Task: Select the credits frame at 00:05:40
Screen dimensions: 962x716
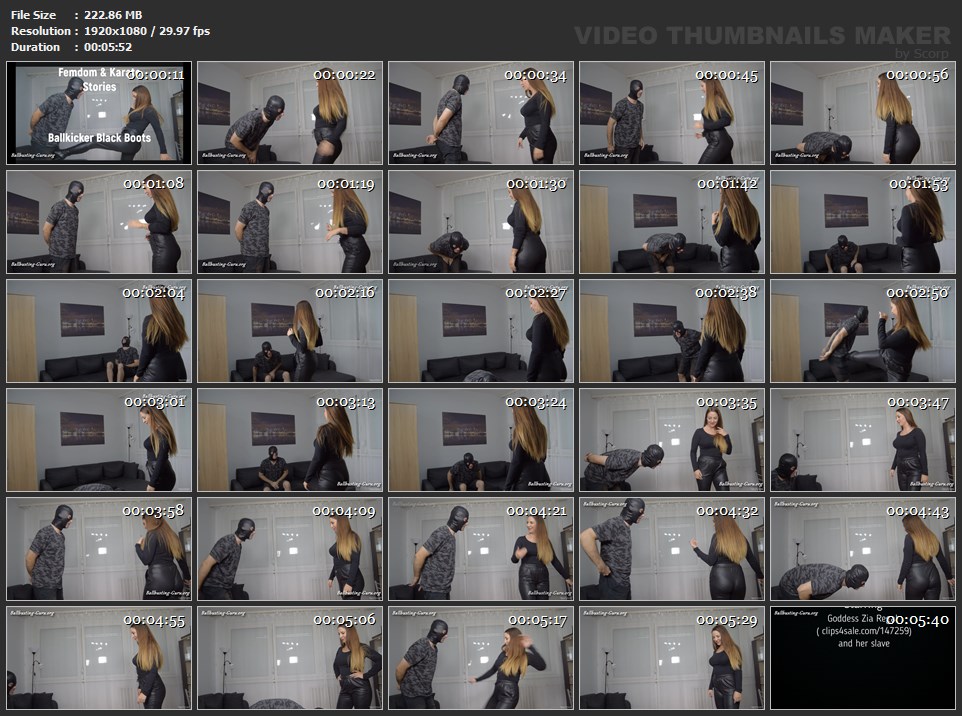Action: (x=863, y=658)
